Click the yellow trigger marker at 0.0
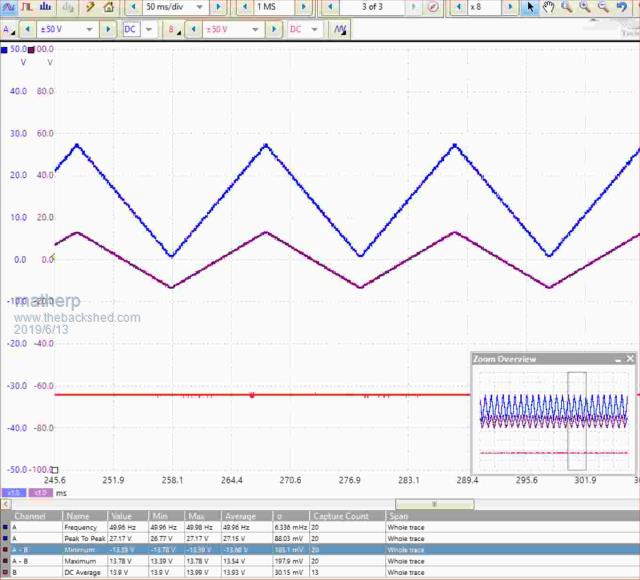 coord(53,258)
